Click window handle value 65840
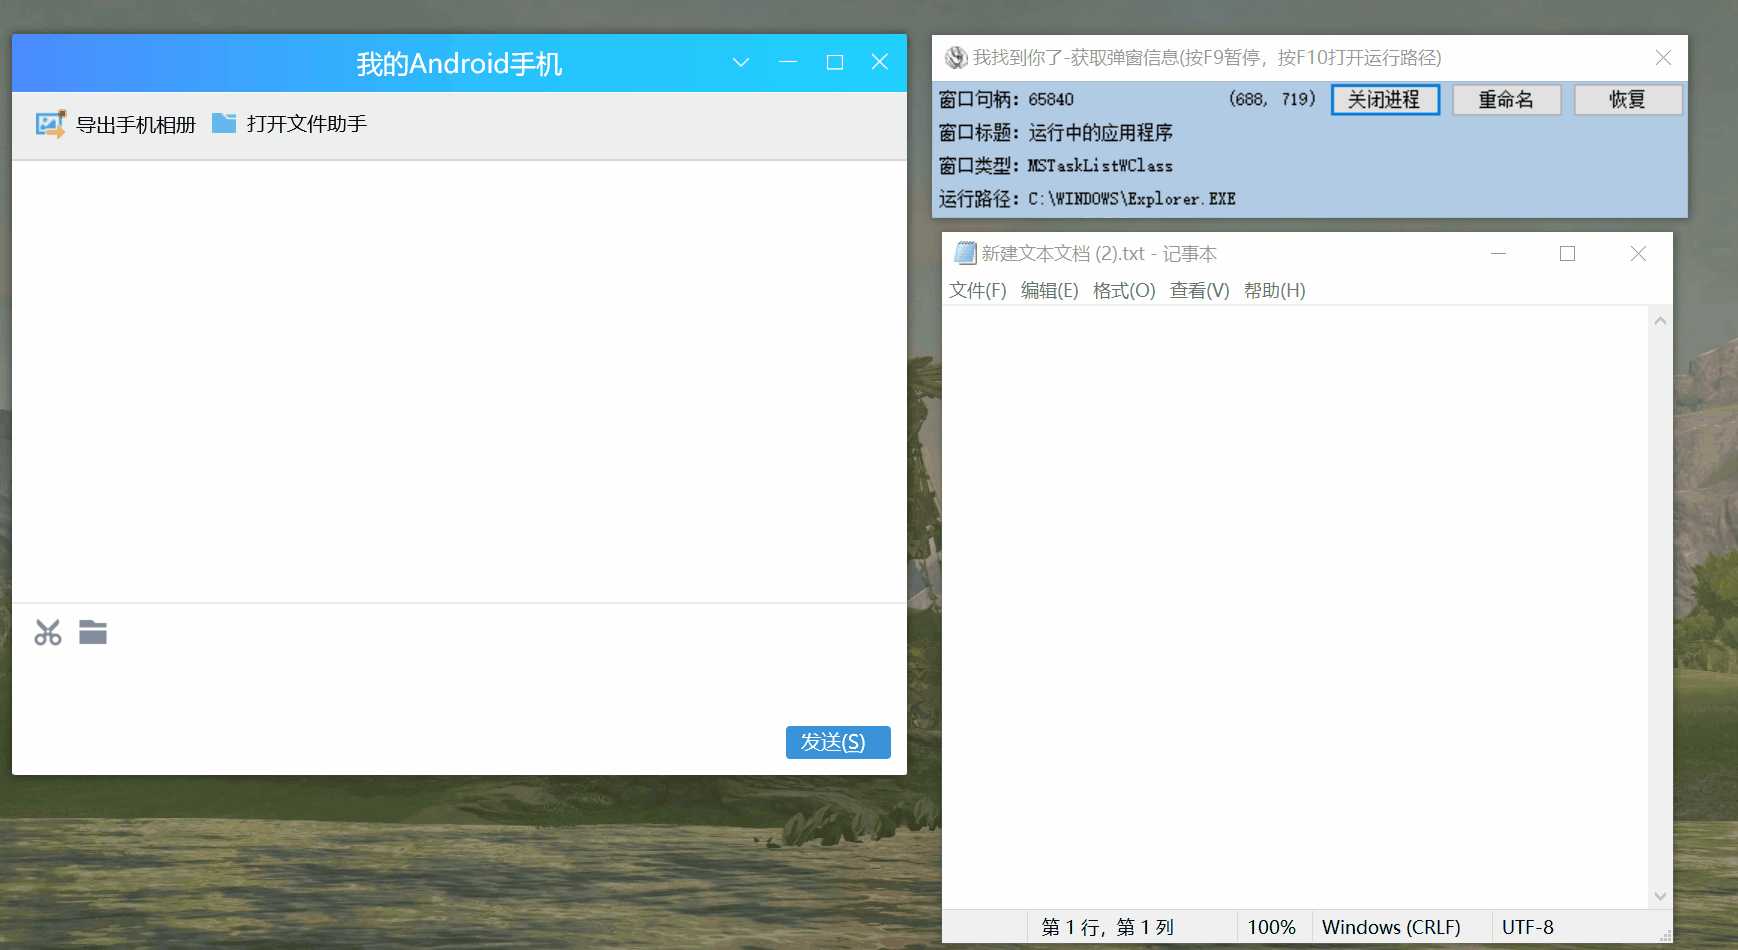This screenshot has width=1738, height=950. pyautogui.click(x=1051, y=100)
